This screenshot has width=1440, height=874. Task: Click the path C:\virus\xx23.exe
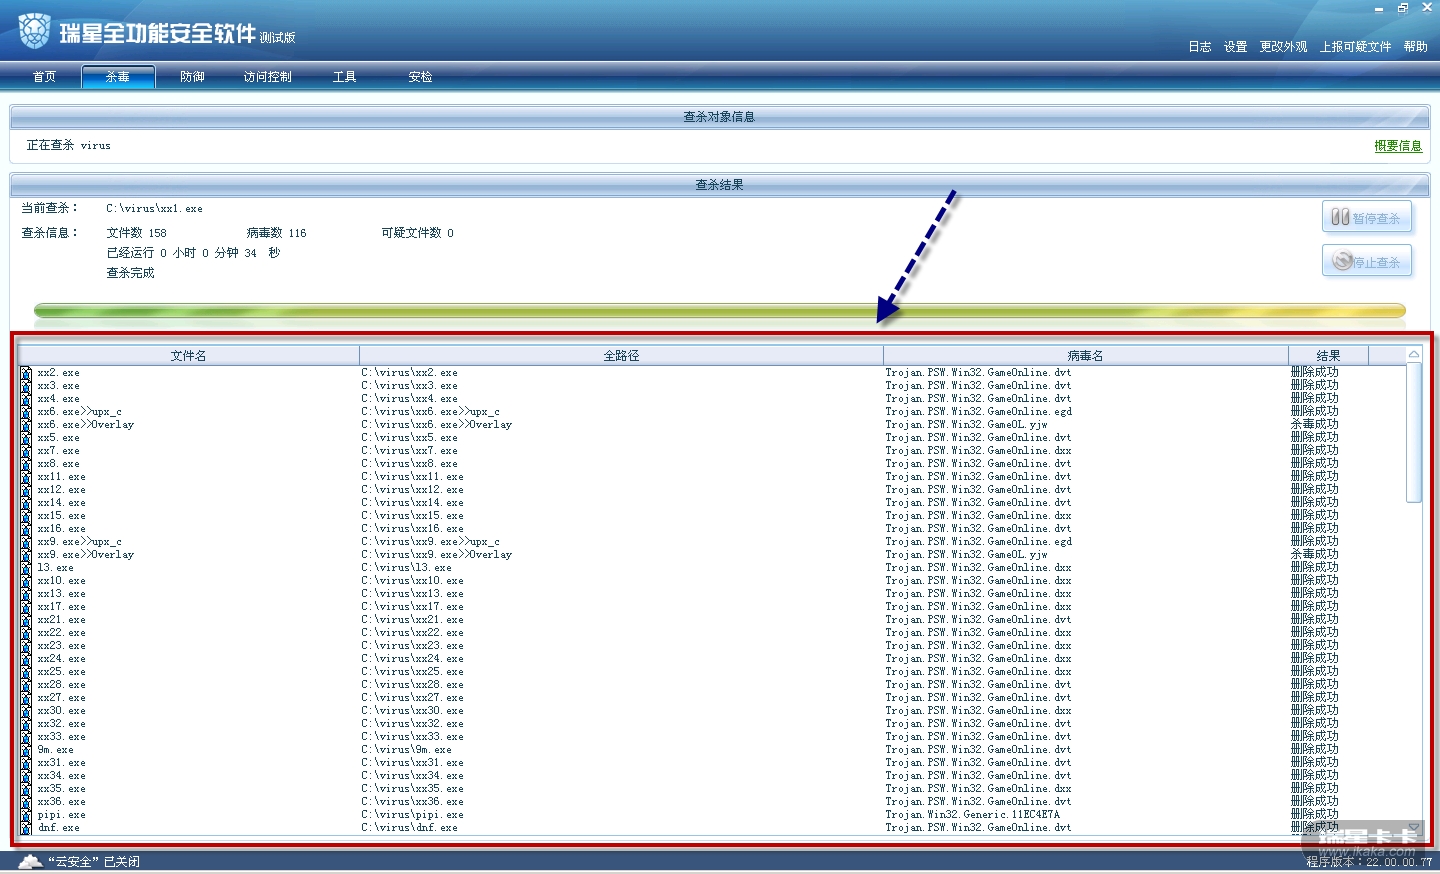tap(413, 646)
